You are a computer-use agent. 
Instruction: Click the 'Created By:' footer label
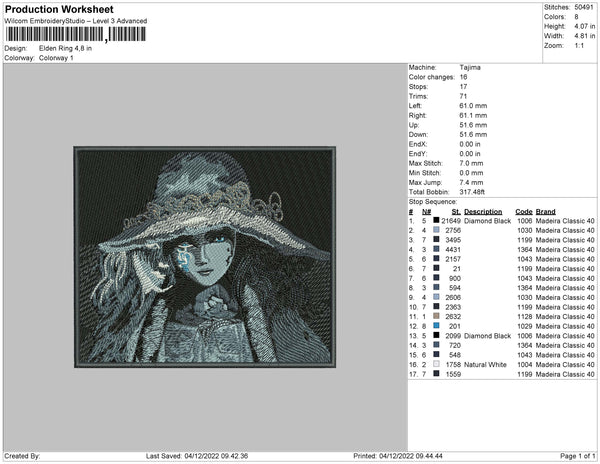click(x=22, y=456)
